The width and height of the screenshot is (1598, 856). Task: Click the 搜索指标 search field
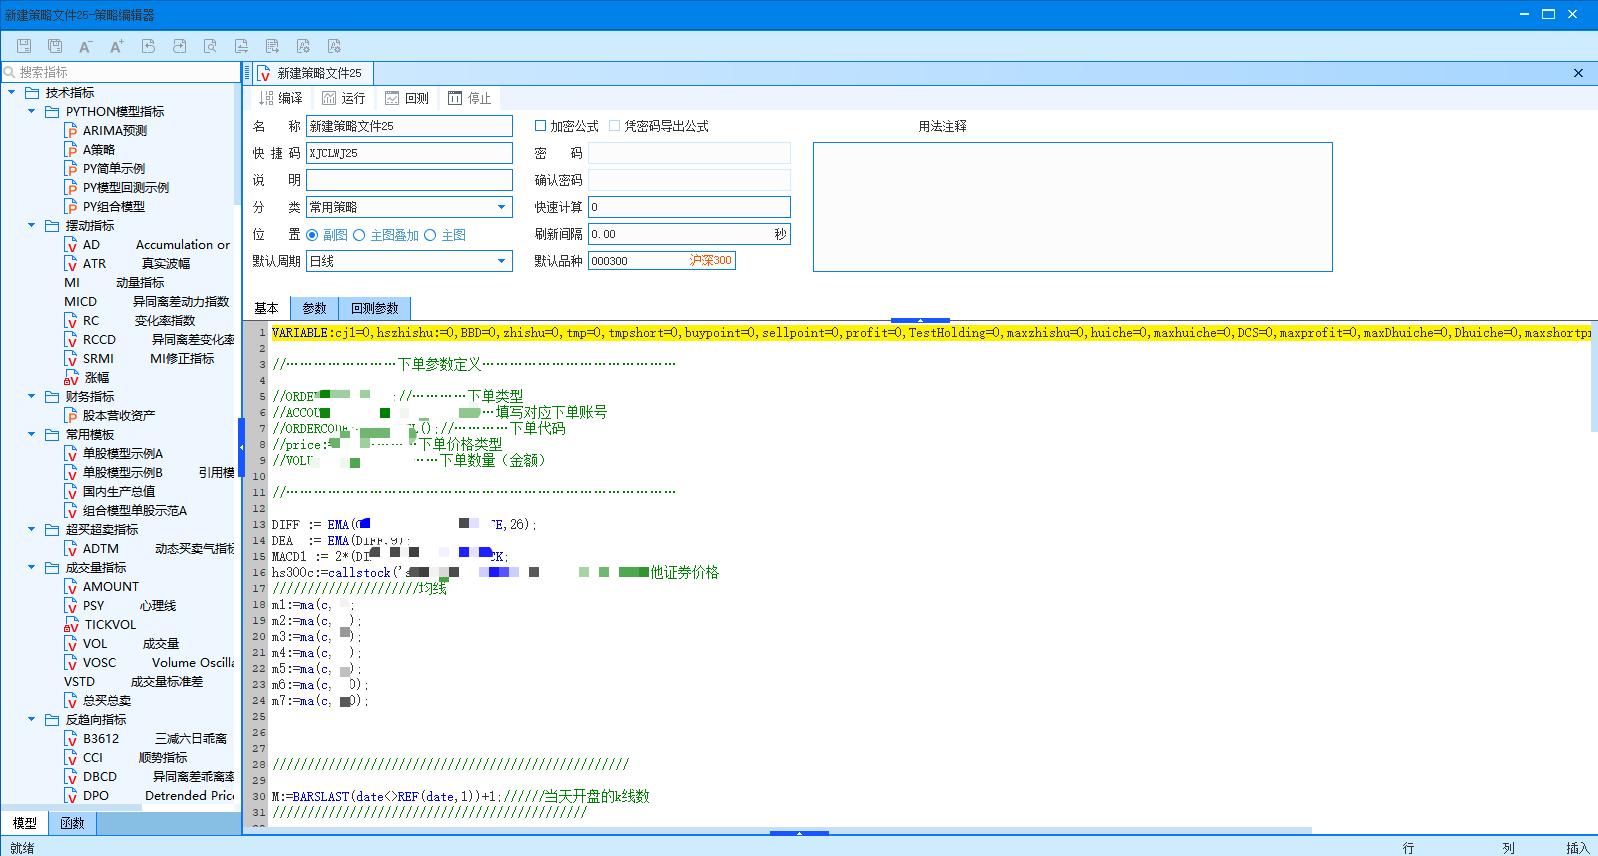coord(120,72)
